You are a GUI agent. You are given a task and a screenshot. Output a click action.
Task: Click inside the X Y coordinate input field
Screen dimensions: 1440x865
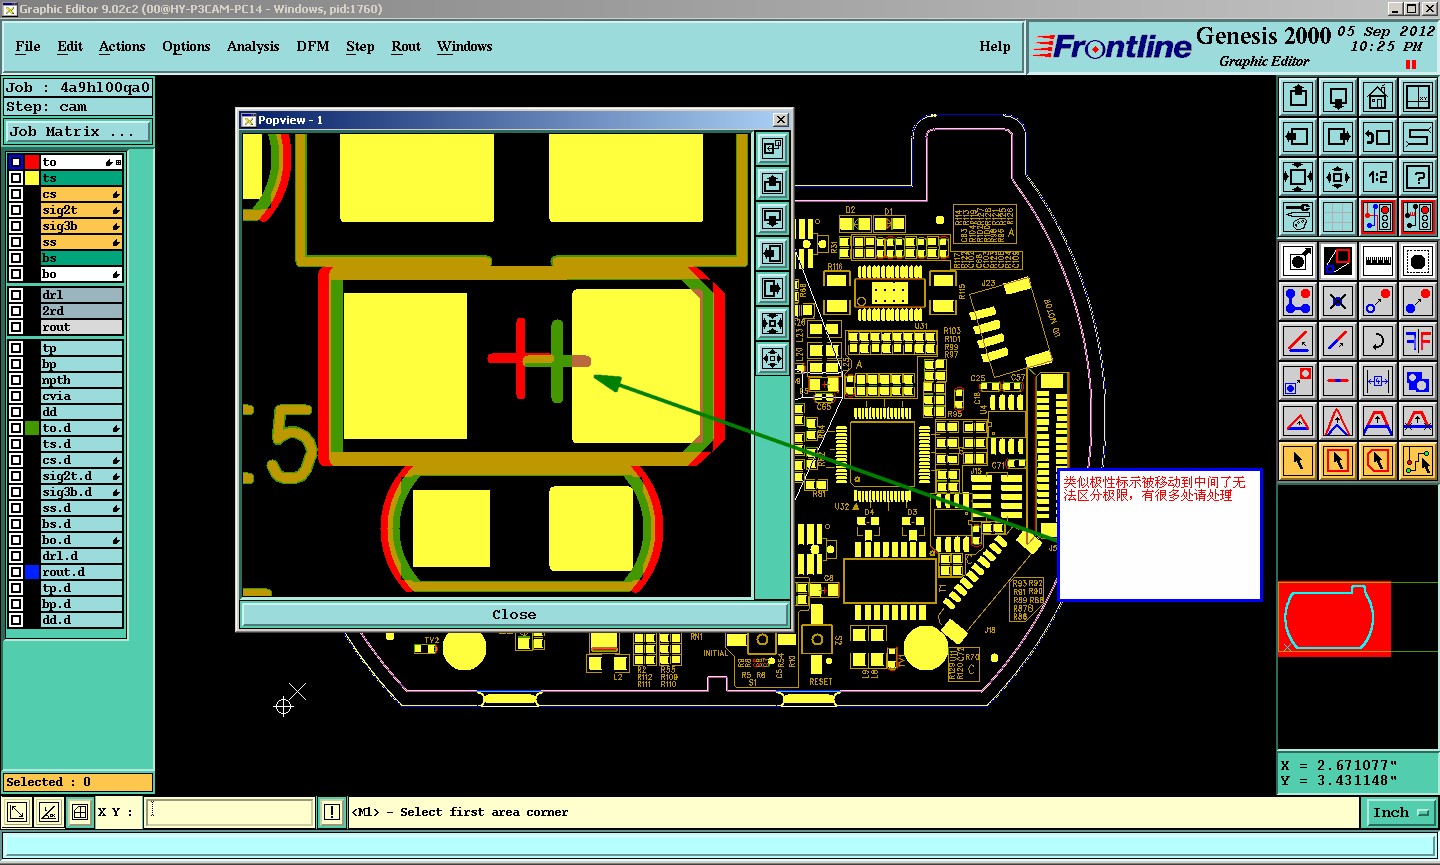(x=230, y=812)
